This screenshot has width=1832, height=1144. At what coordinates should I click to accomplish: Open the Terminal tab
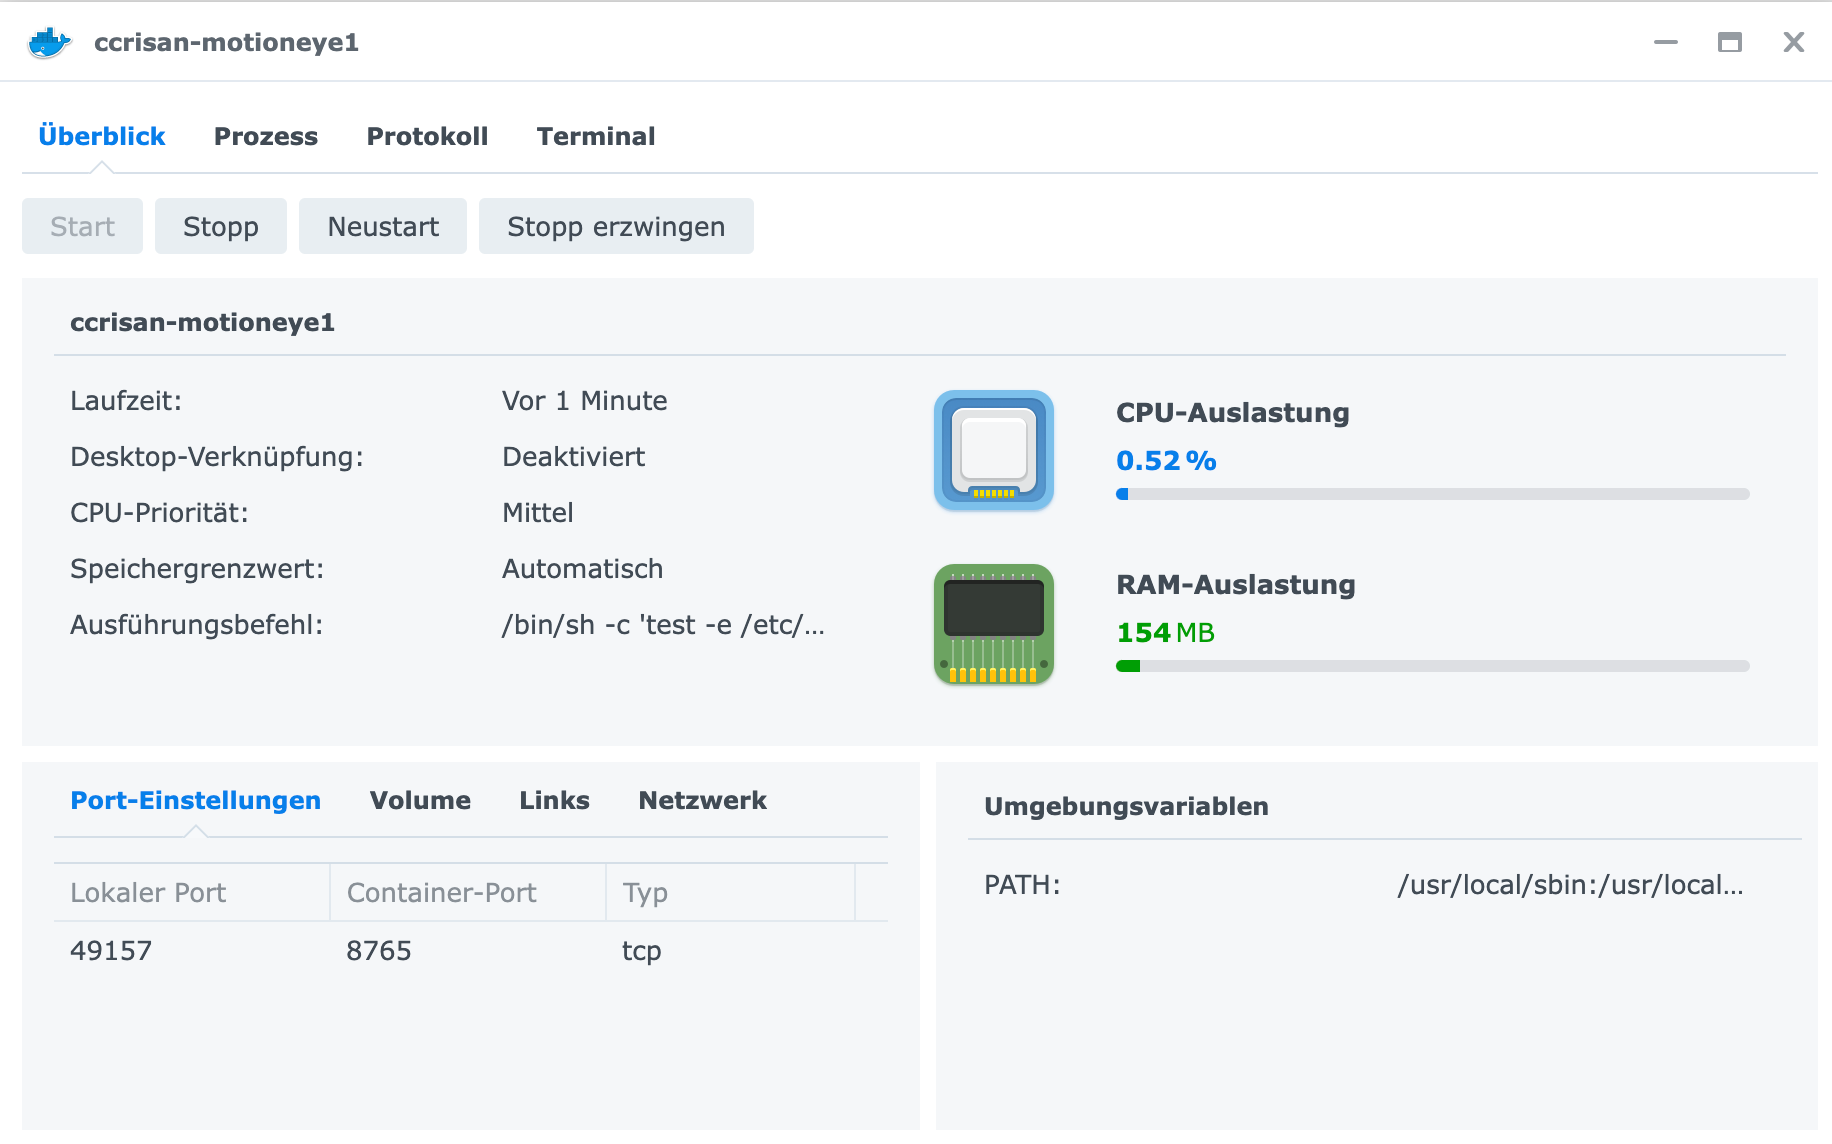tap(595, 137)
